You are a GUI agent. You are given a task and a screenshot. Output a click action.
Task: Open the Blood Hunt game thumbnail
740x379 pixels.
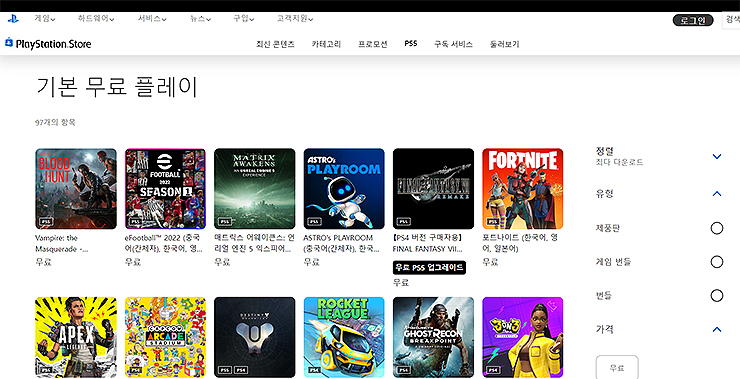76,189
